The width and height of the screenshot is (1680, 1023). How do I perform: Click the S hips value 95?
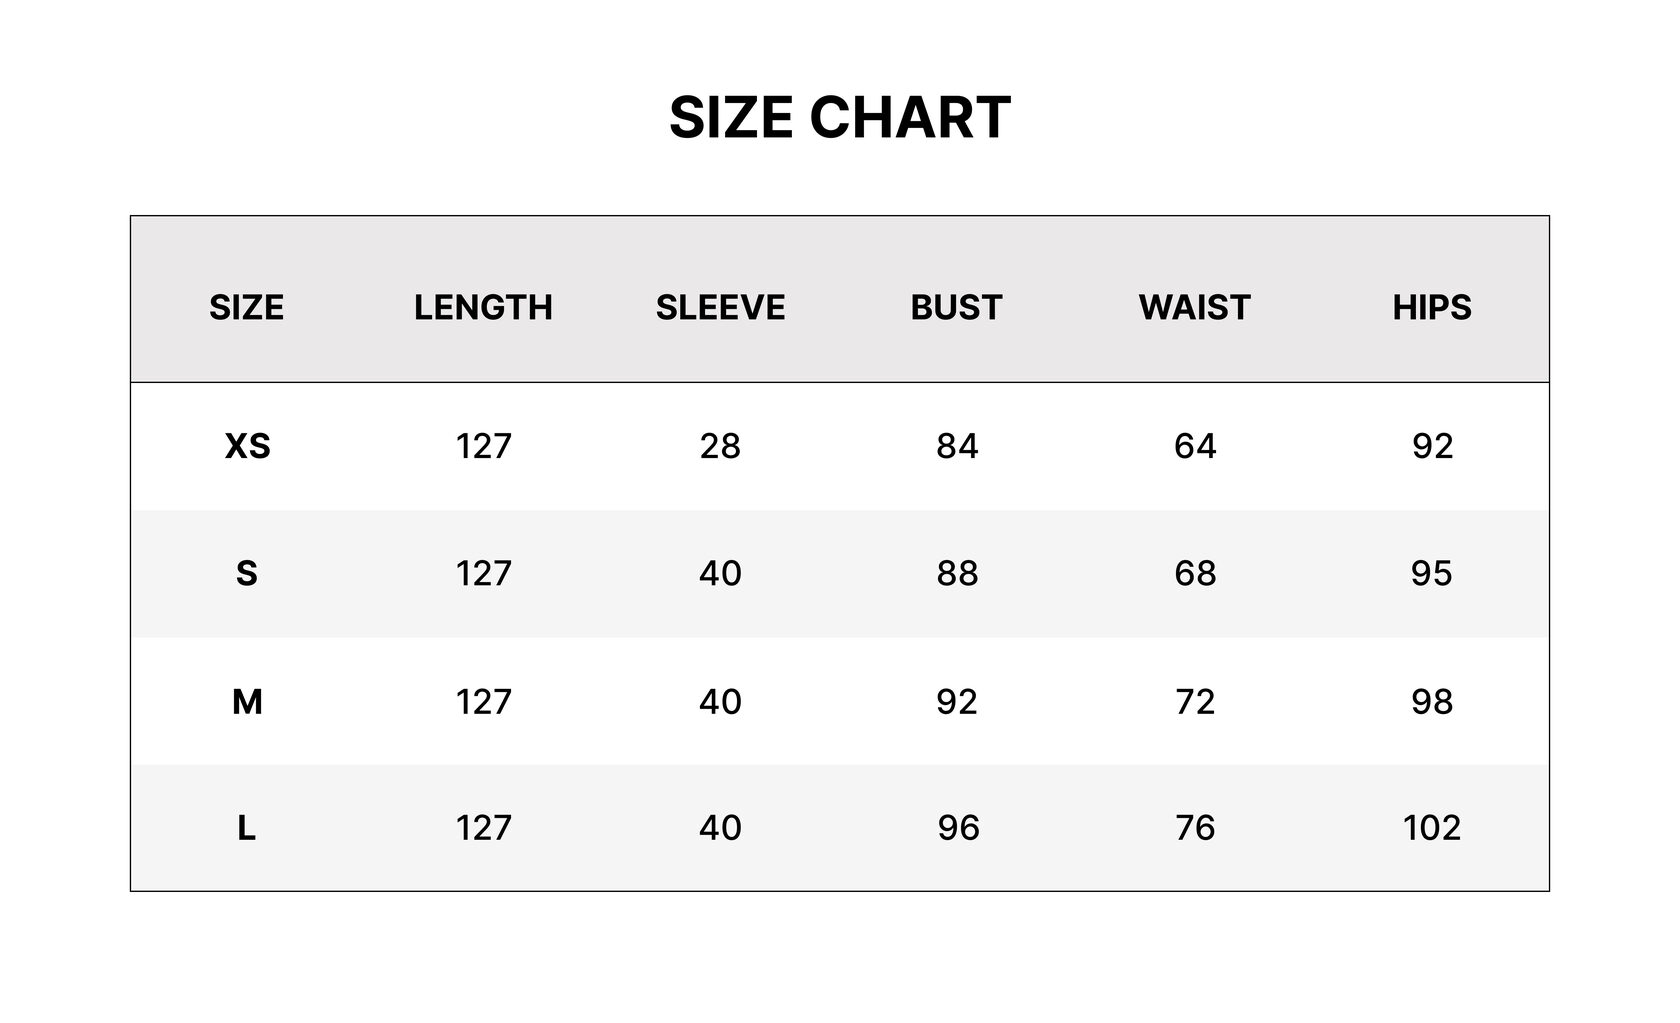1432,574
